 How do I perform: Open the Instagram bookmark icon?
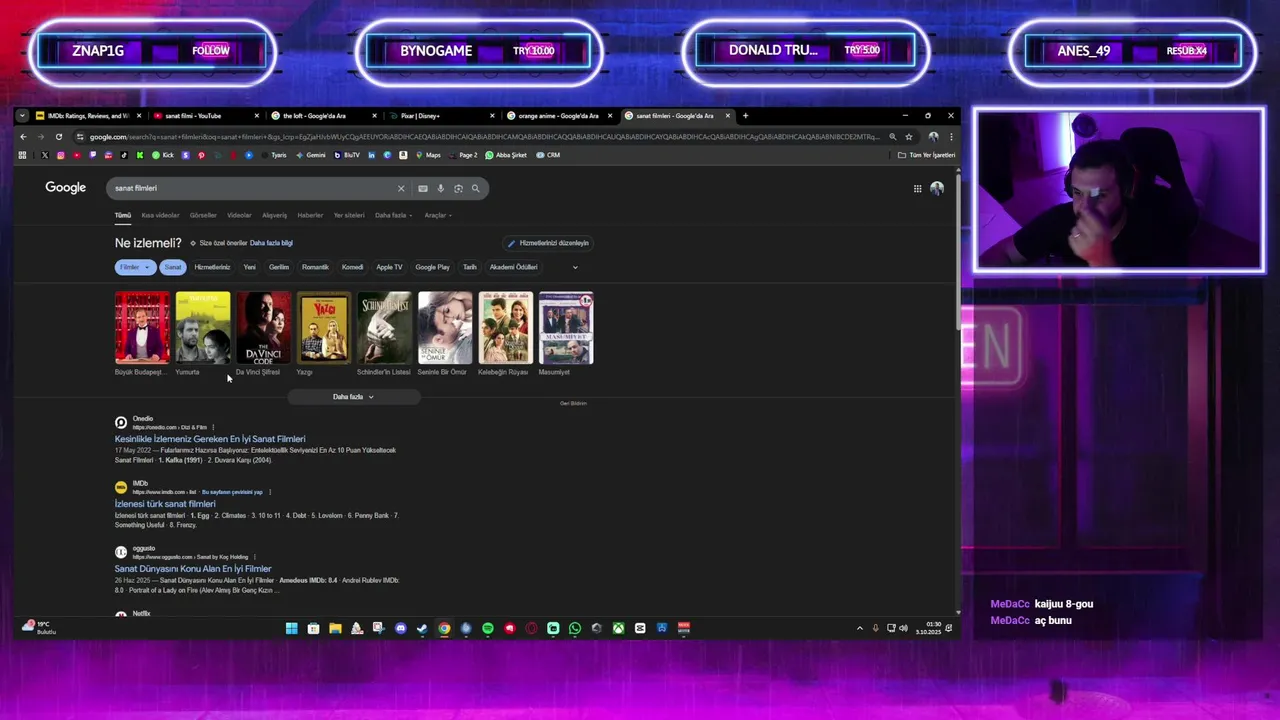click(x=60, y=155)
